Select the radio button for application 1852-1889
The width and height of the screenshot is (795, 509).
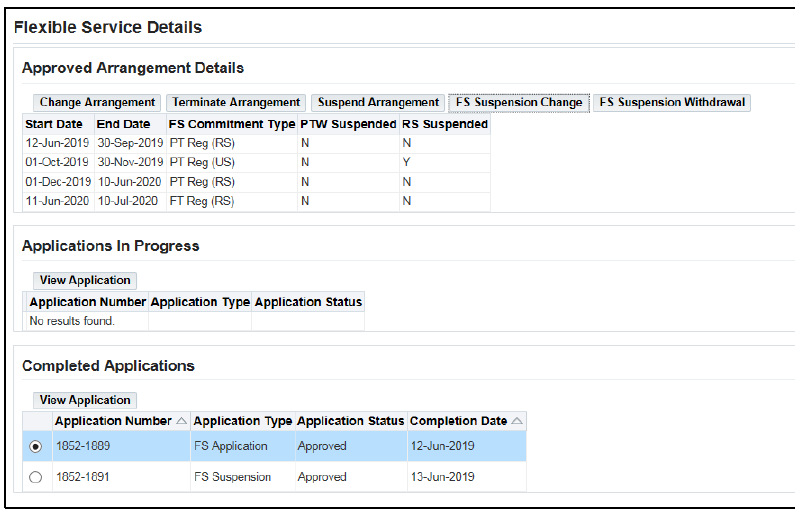click(x=36, y=447)
